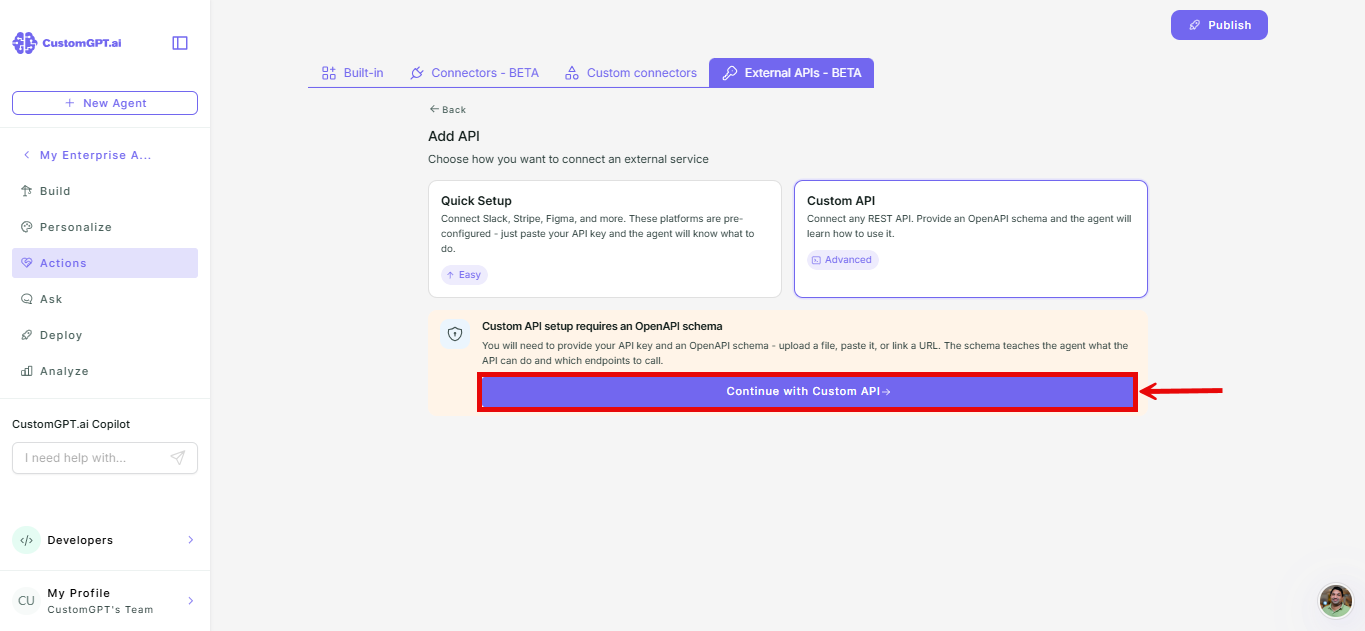The width and height of the screenshot is (1365, 631).
Task: Click Continue with Custom API button
Action: 807,392
